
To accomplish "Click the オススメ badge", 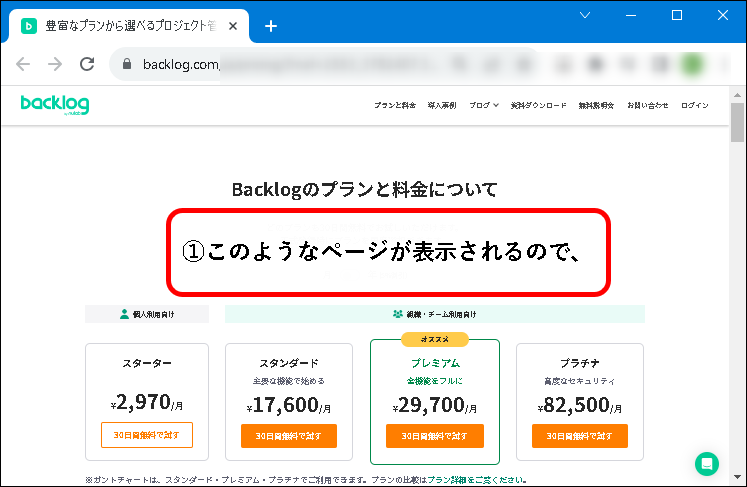I will (x=435, y=339).
